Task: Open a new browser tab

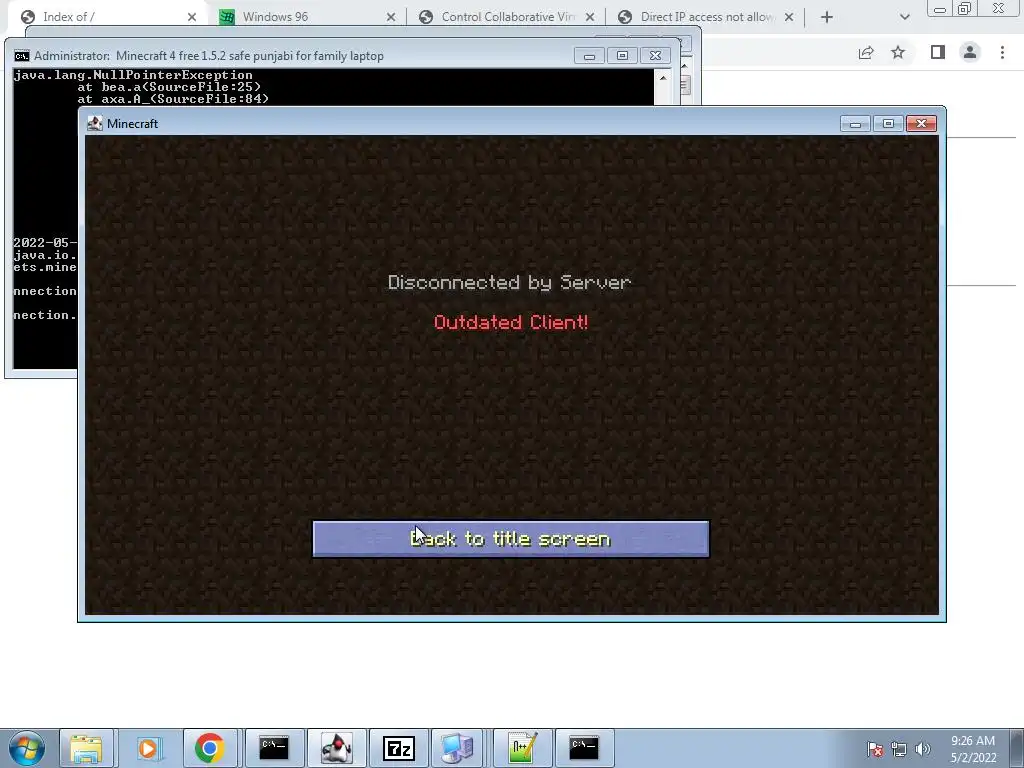Action: [827, 17]
